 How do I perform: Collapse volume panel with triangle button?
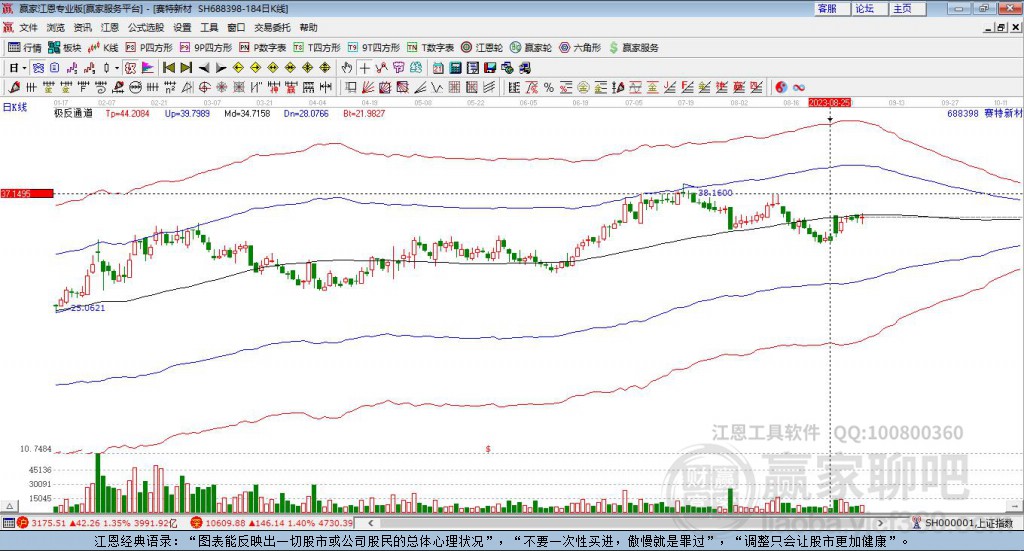pos(10,506)
